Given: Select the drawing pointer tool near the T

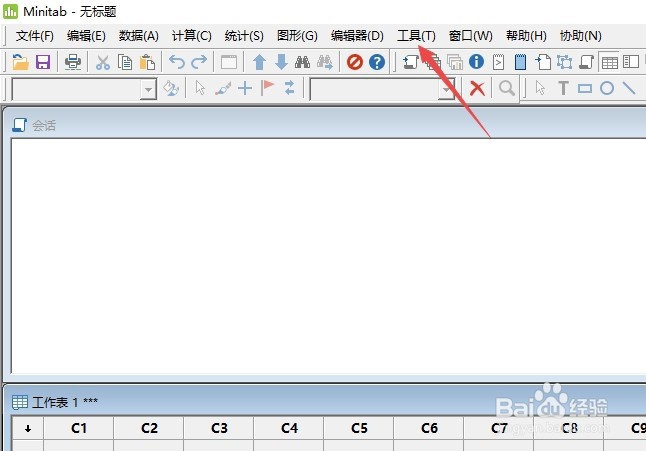Looking at the screenshot, I should tap(540, 88).
